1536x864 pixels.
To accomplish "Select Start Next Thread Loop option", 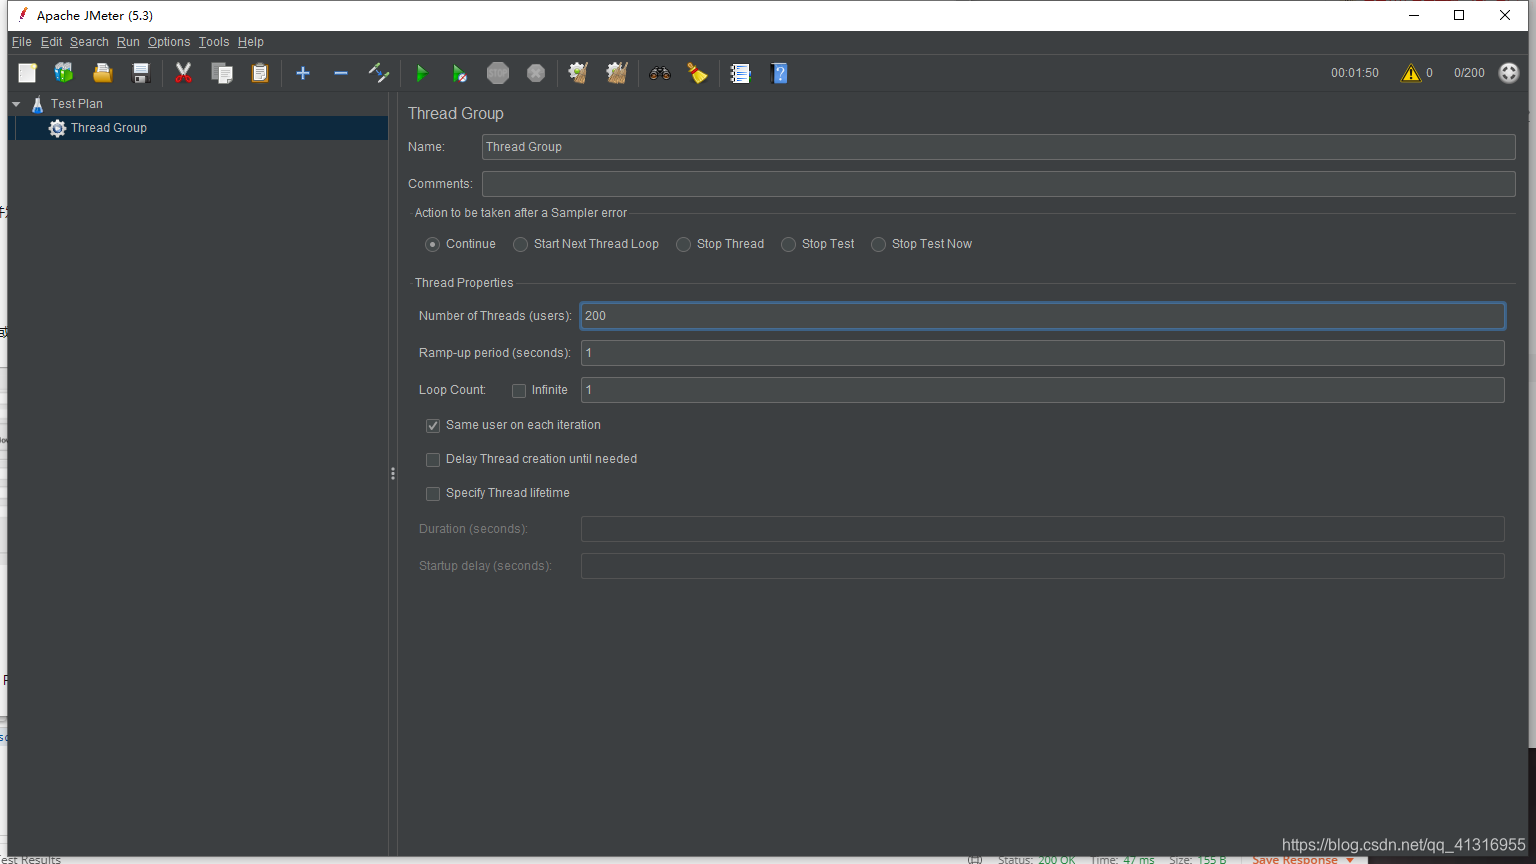I will pos(520,244).
